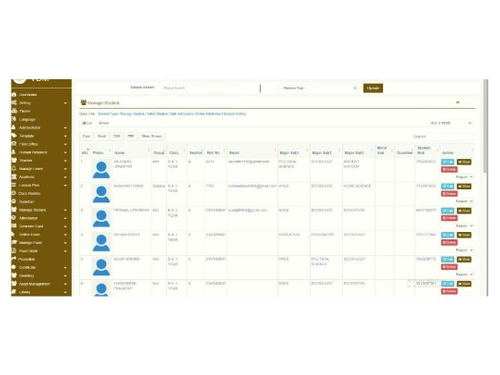The height and width of the screenshot is (375, 500).
Task: Open the Bulk Admission quick link
Action: click(181, 114)
